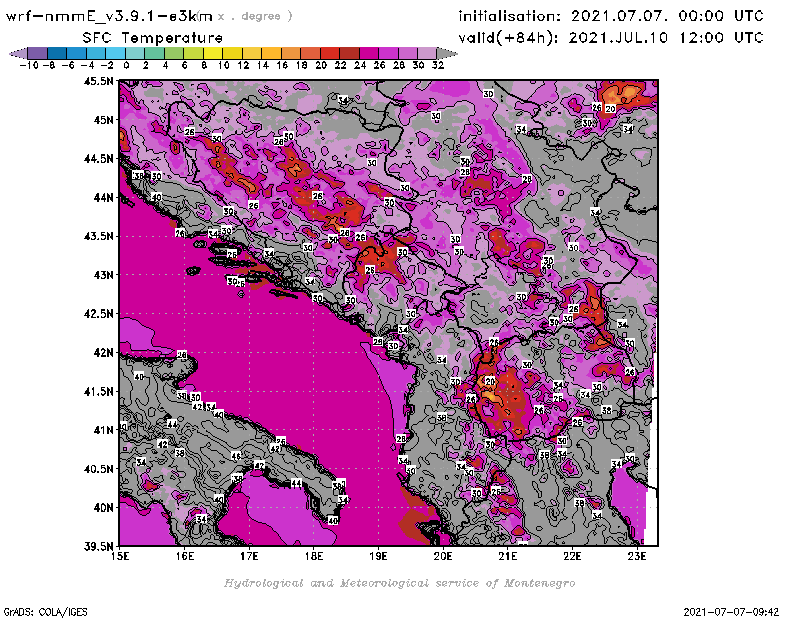Screen dimensions: 800x618
Task: Click the pale below -10 arrow end of legend
Action: click(18, 53)
